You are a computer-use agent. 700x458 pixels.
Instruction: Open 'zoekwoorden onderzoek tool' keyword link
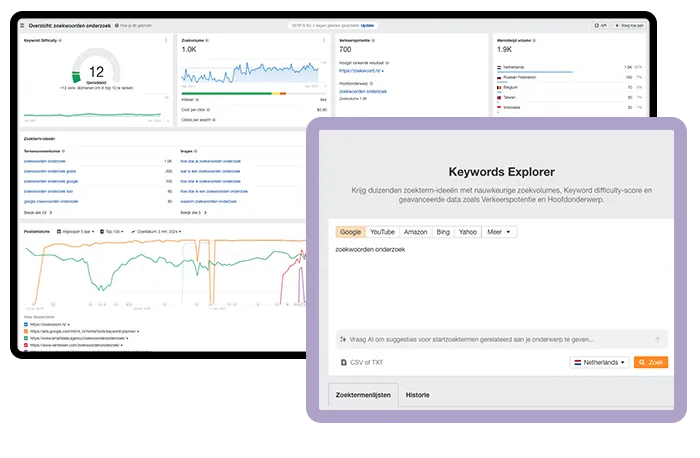[48, 192]
